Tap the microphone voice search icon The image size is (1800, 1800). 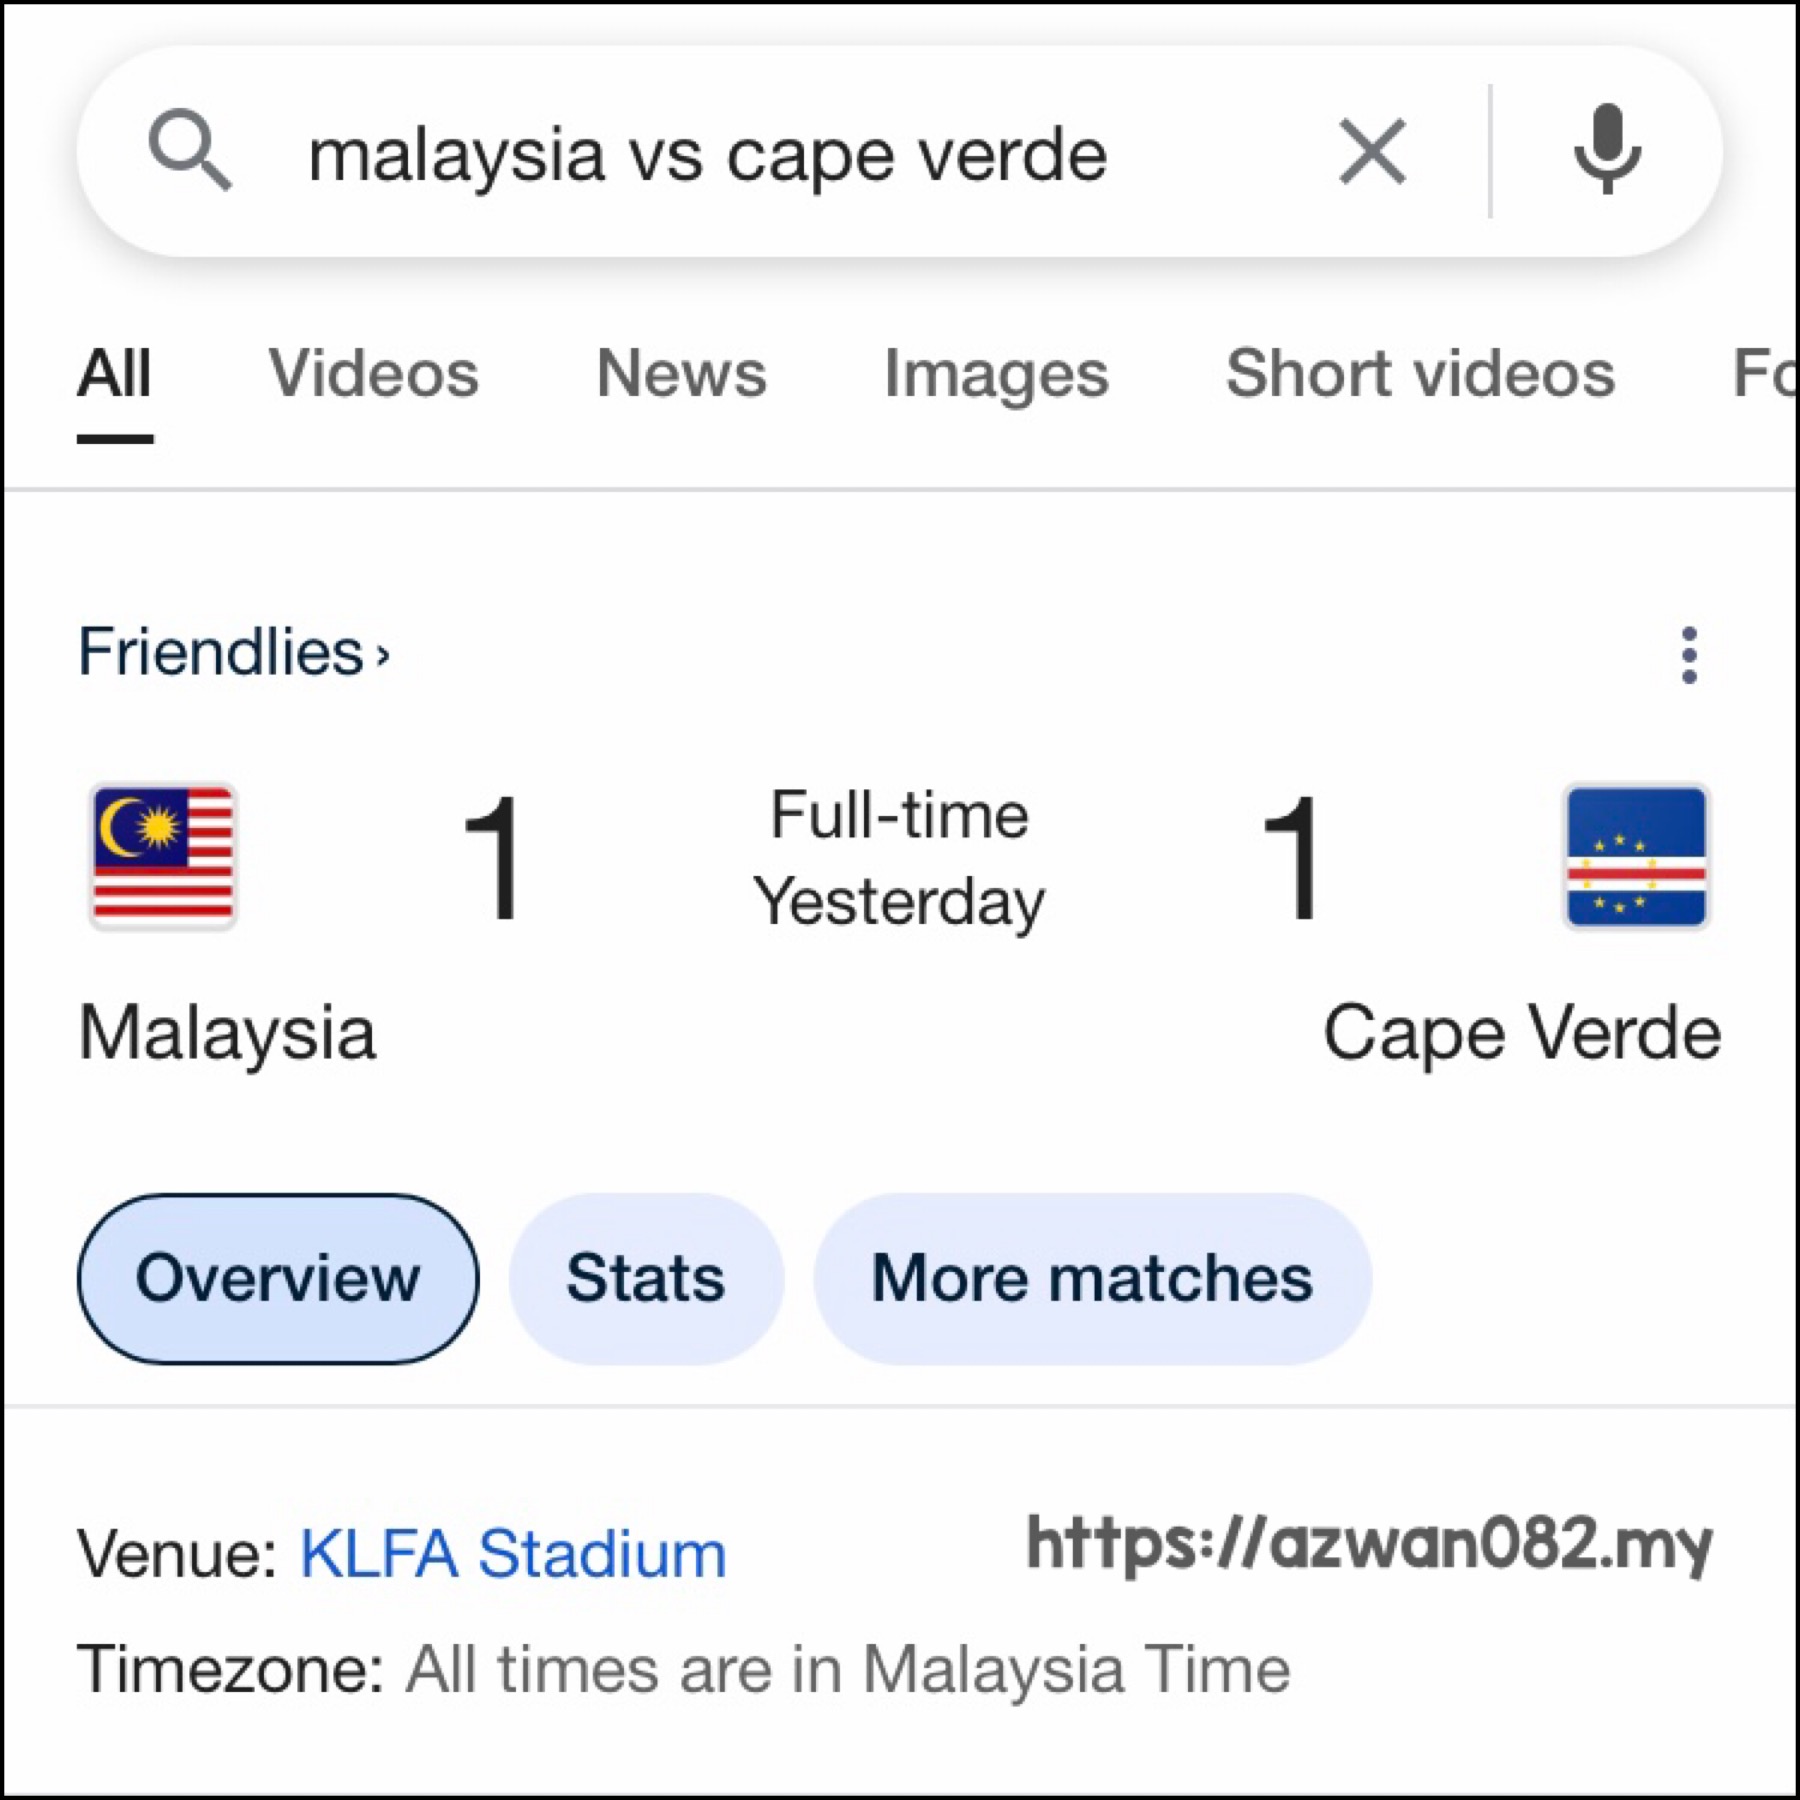click(x=1607, y=149)
